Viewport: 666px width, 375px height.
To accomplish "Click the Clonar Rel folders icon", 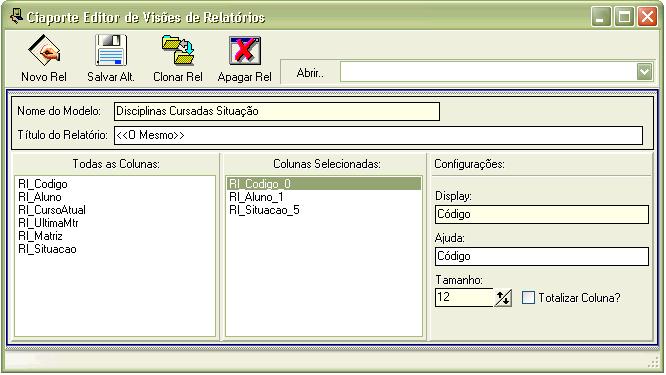I will coord(178,50).
